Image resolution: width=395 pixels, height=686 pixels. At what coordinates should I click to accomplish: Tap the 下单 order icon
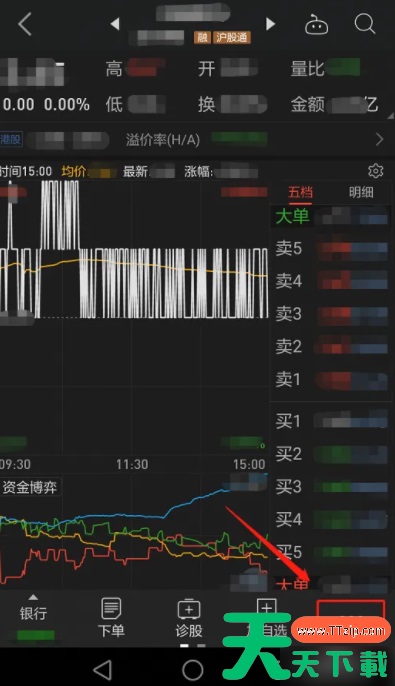point(111,617)
